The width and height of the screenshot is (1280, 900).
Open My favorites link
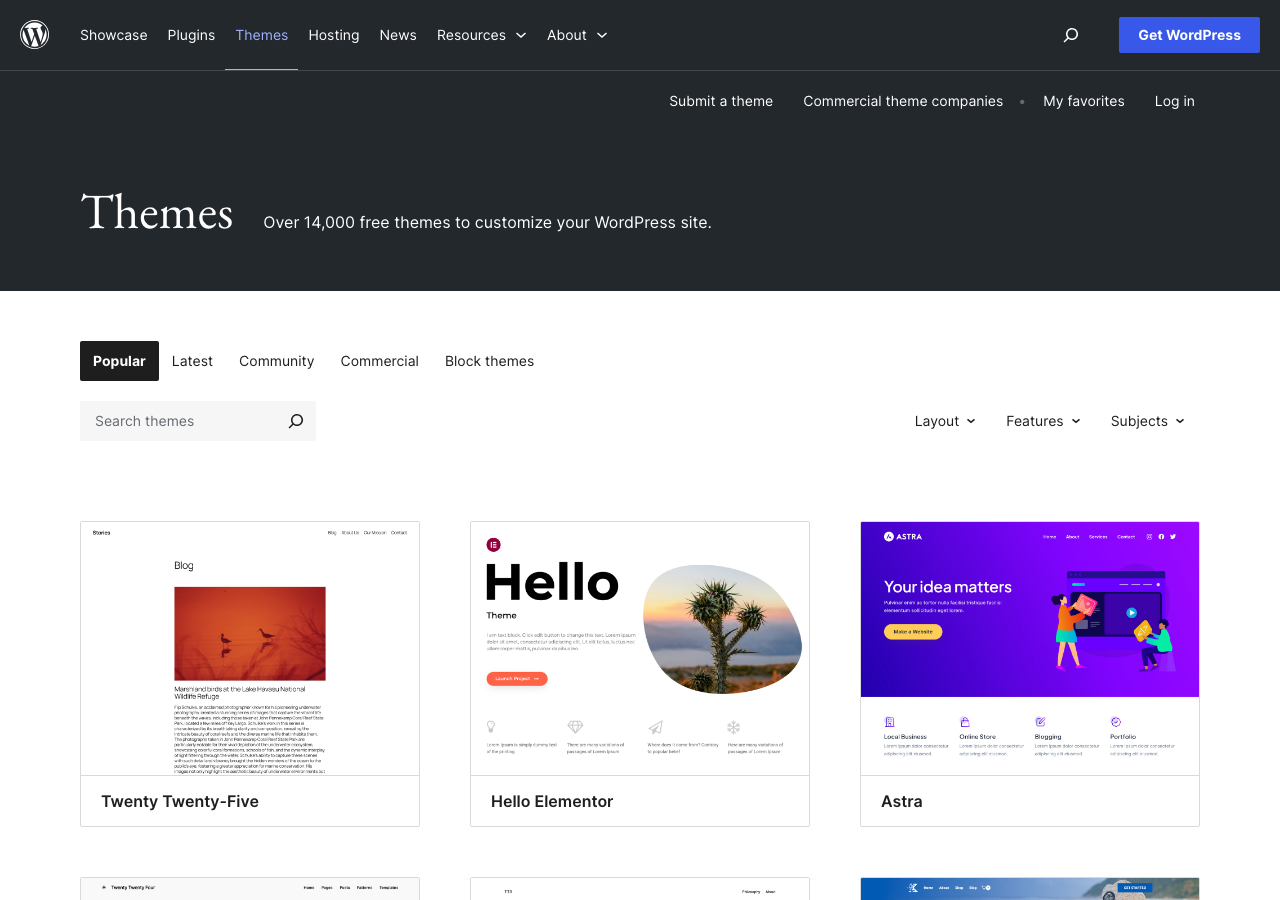(1084, 101)
